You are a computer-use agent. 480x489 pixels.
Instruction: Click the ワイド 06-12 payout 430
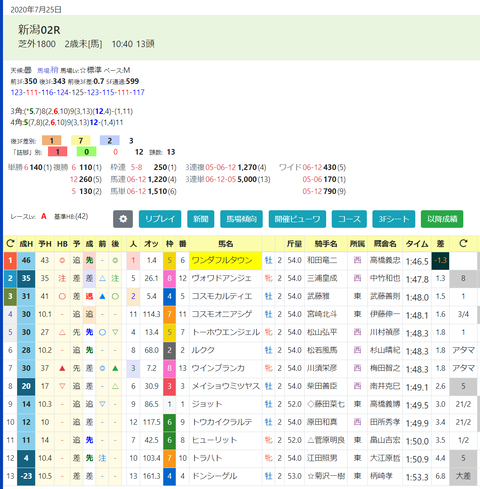click(330, 167)
